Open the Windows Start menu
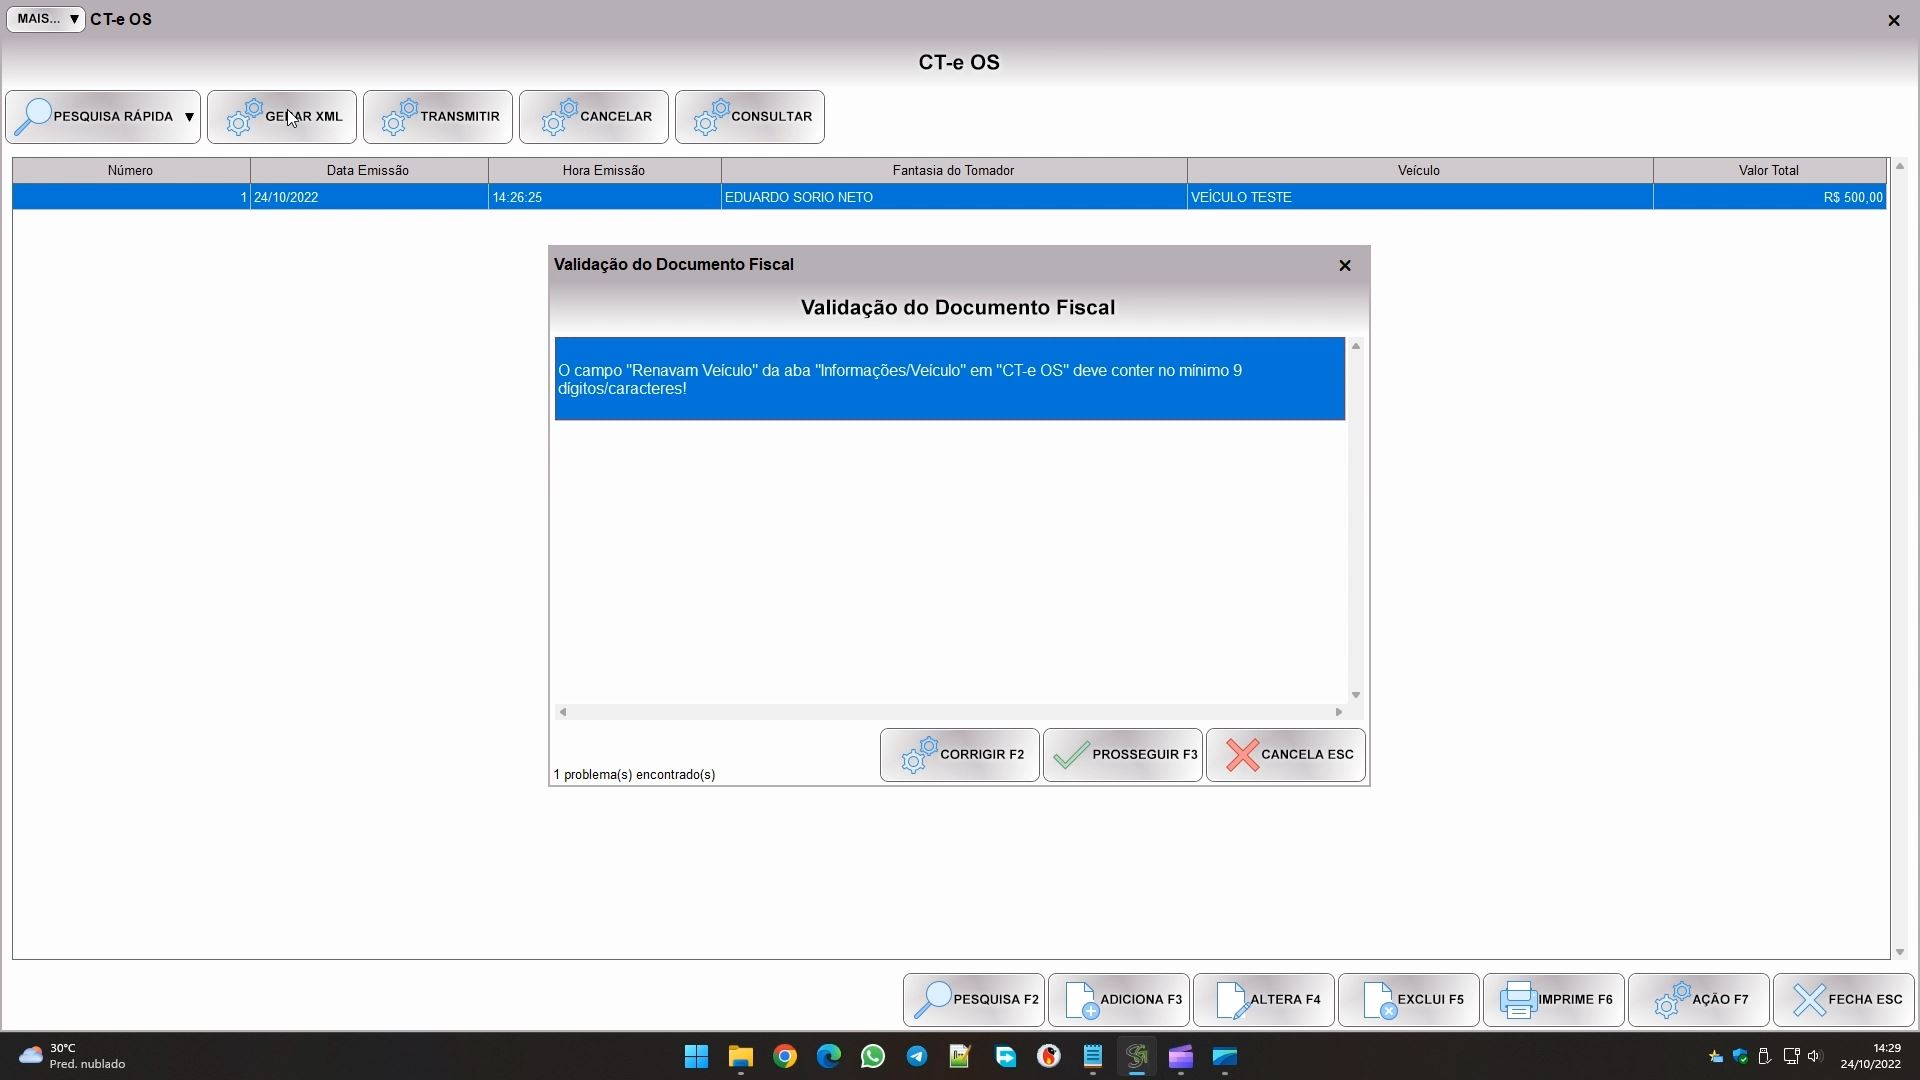 (697, 1057)
